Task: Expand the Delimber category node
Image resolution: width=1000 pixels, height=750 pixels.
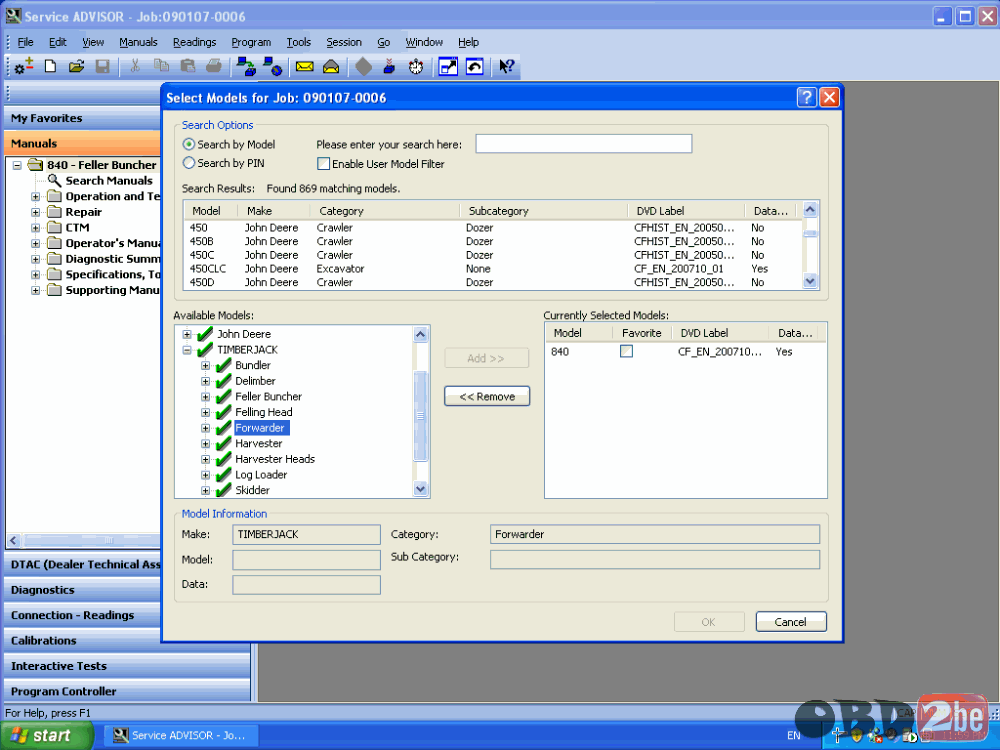Action: [205, 381]
